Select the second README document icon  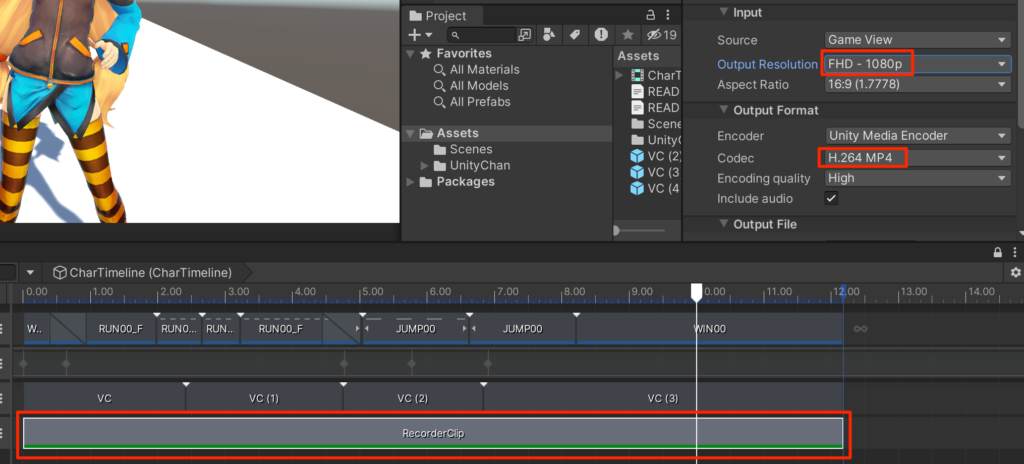tap(637, 108)
